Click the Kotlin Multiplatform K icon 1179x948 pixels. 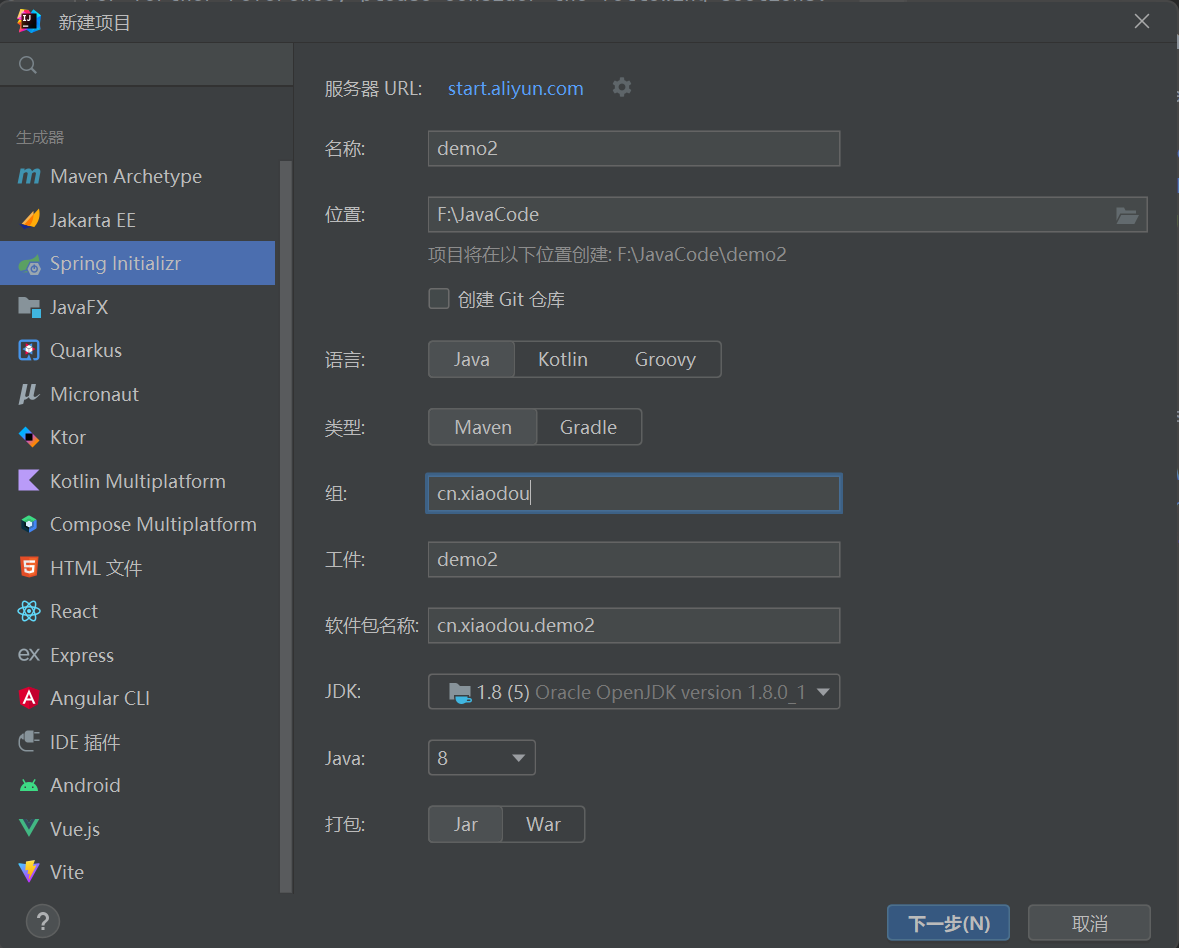(x=29, y=480)
